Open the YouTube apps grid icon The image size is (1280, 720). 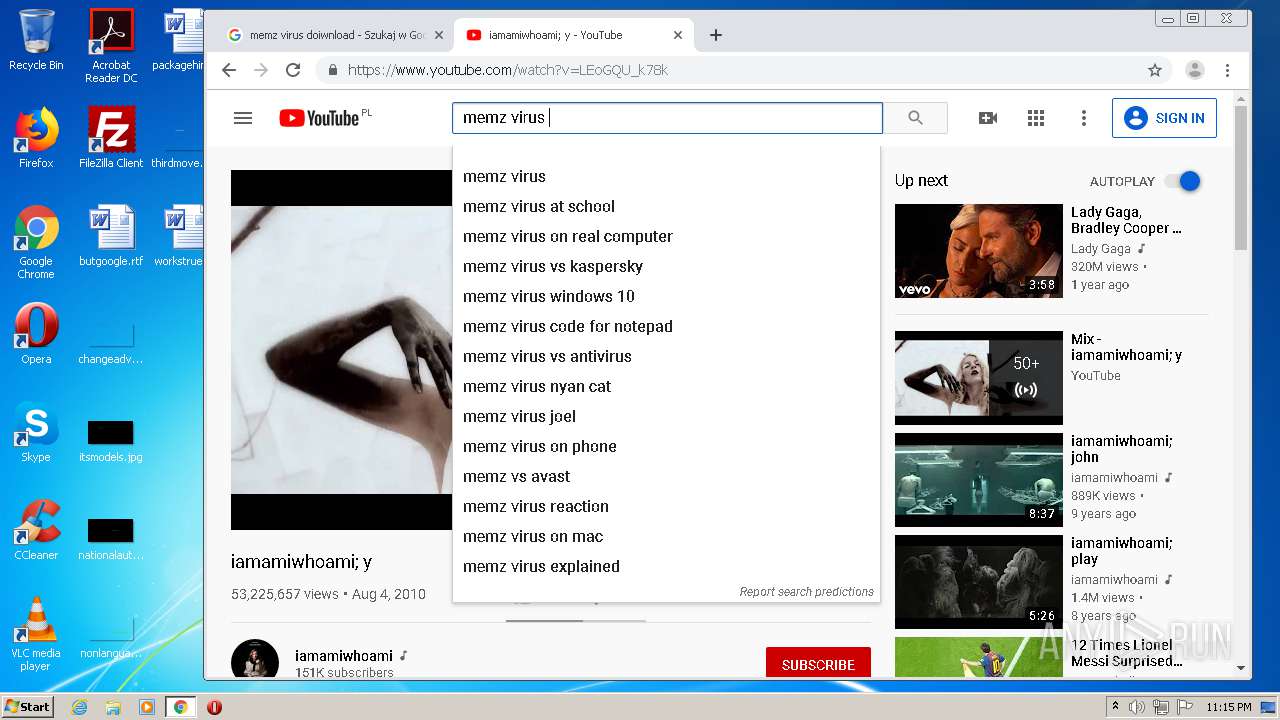(x=1036, y=118)
